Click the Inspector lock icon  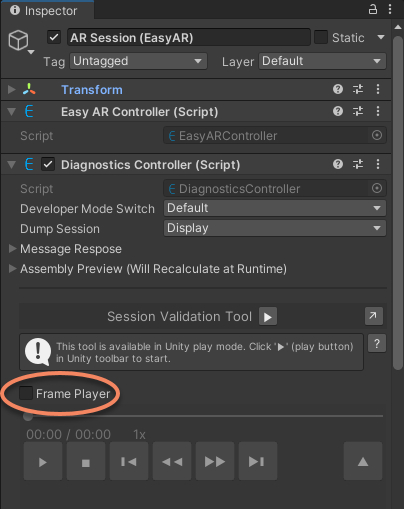(373, 9)
